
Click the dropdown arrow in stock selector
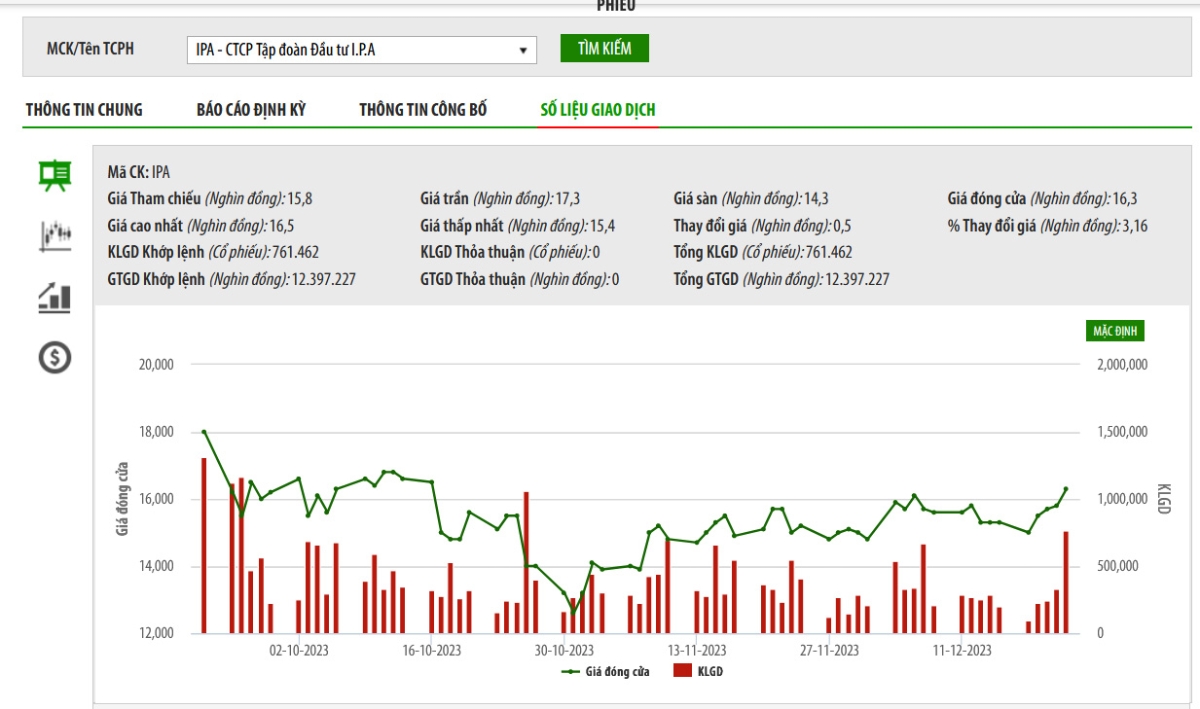coord(523,50)
